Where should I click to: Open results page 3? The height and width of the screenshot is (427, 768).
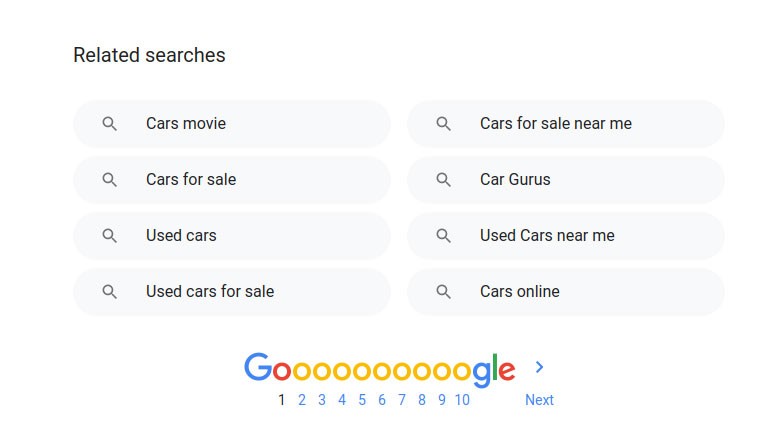(322, 400)
